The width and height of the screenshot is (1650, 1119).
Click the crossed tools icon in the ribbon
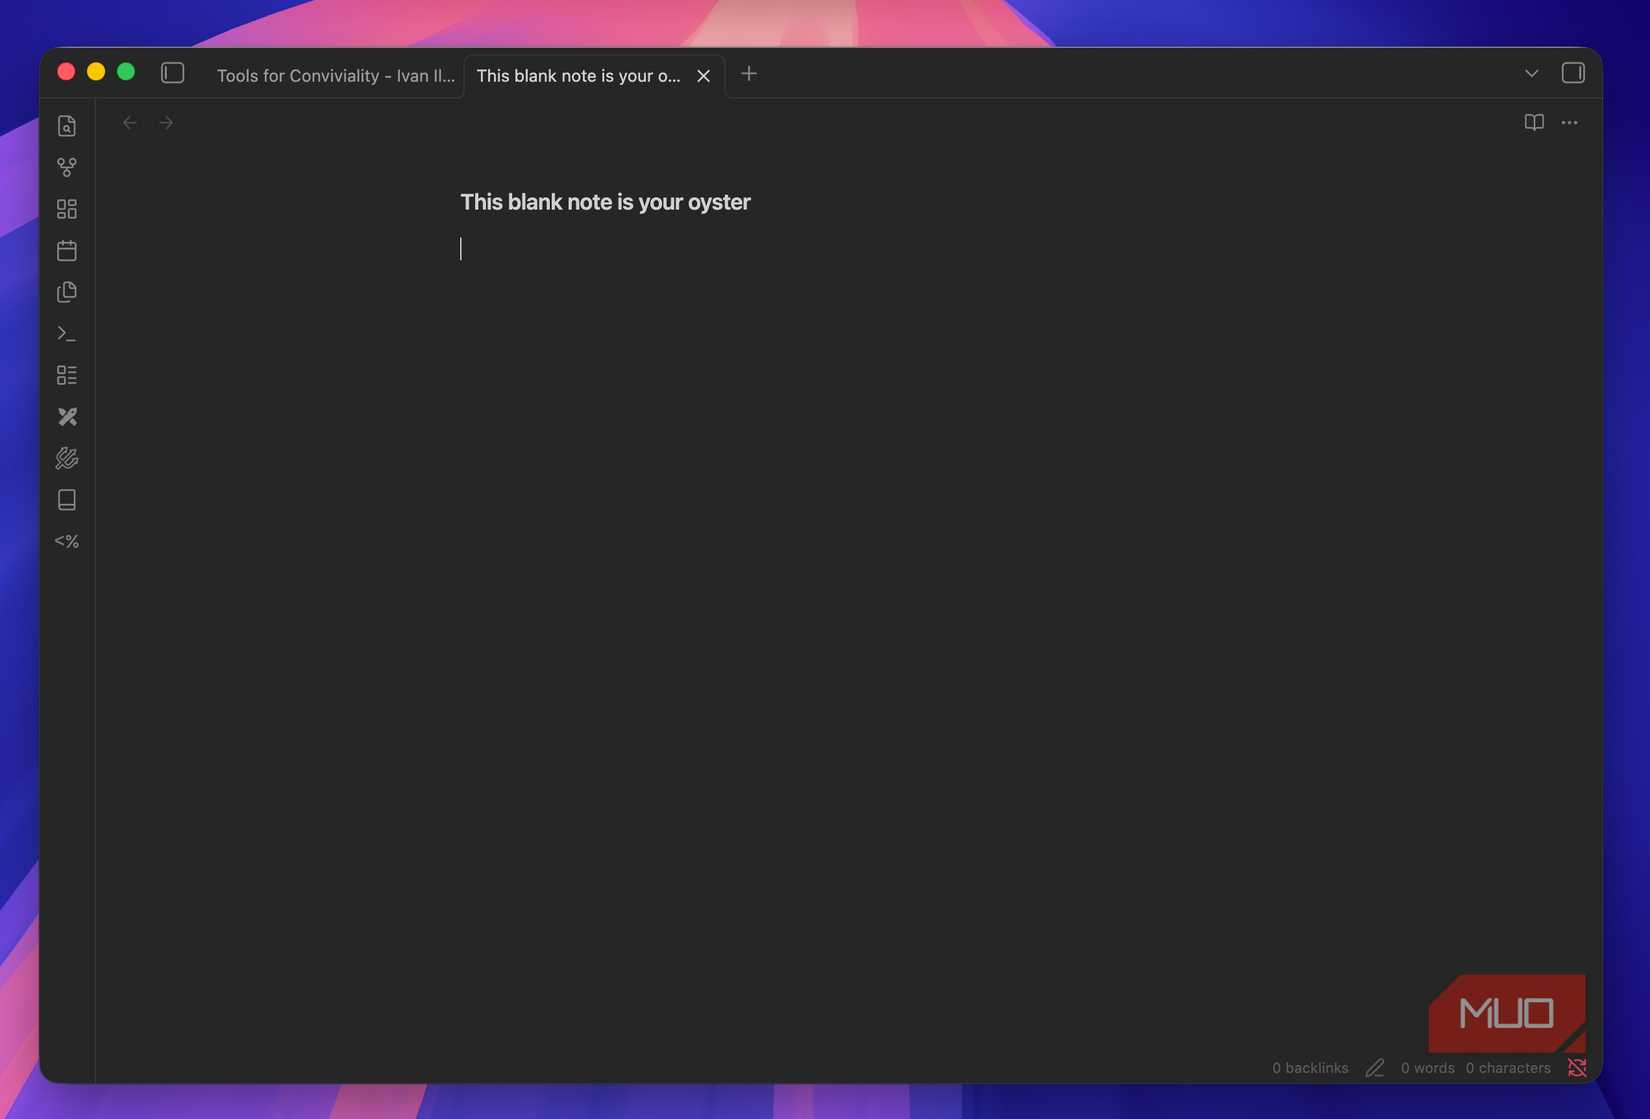tap(67, 416)
